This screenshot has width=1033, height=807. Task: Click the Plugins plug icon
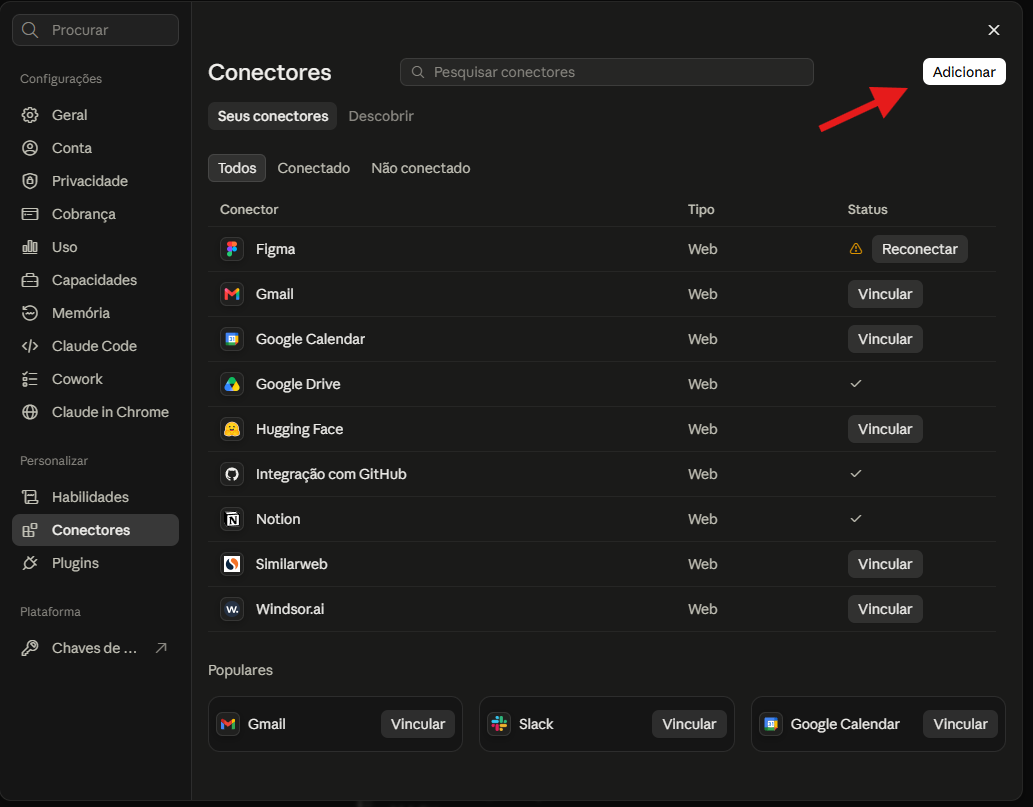point(30,563)
